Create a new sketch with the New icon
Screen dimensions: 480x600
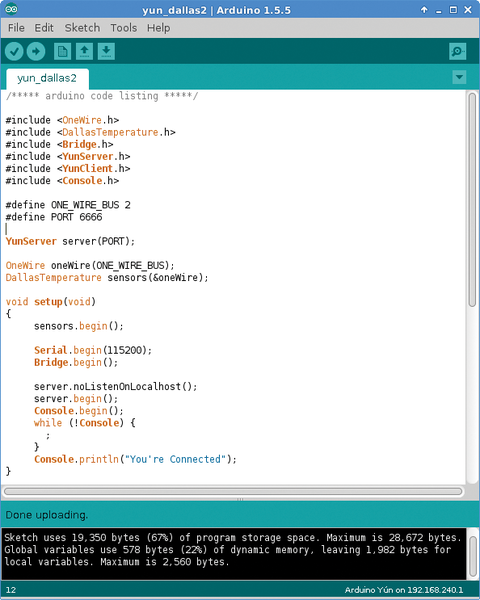coord(63,51)
